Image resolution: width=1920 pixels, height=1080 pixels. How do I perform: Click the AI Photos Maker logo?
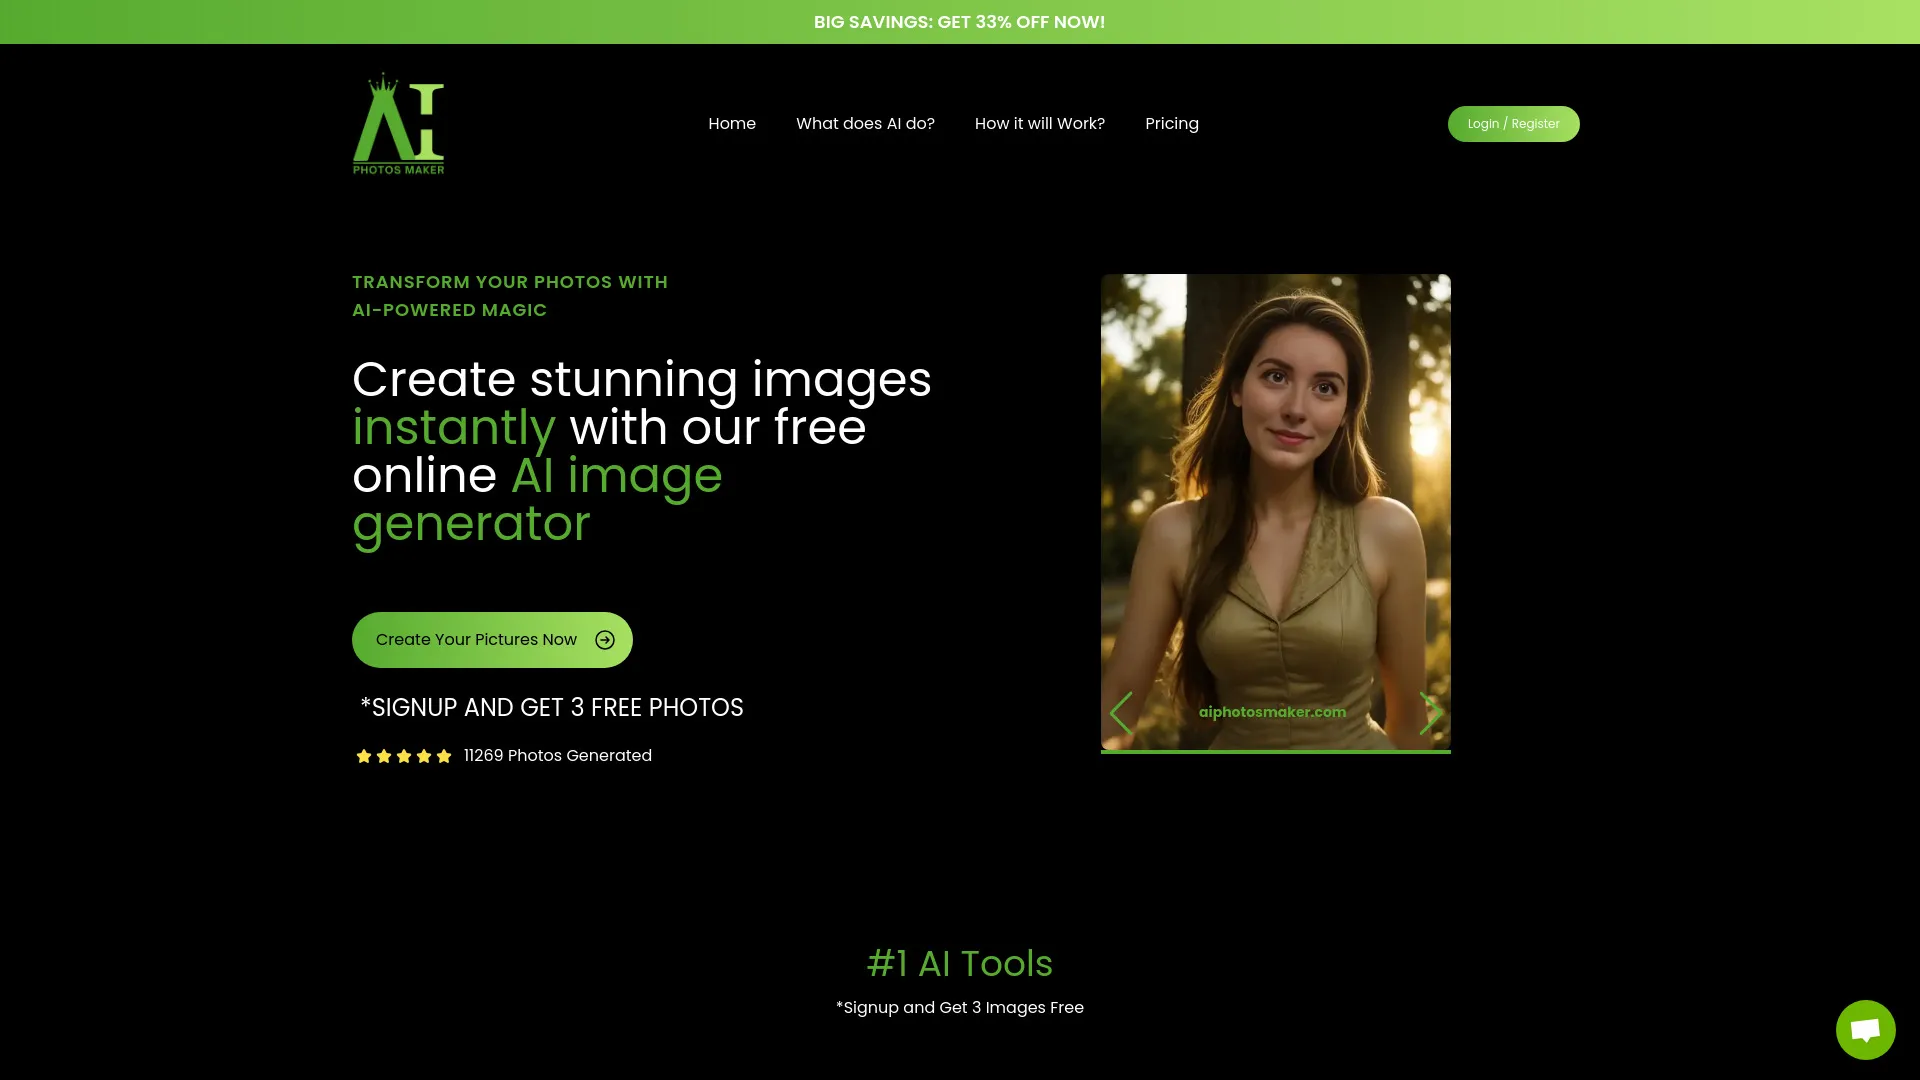(398, 123)
